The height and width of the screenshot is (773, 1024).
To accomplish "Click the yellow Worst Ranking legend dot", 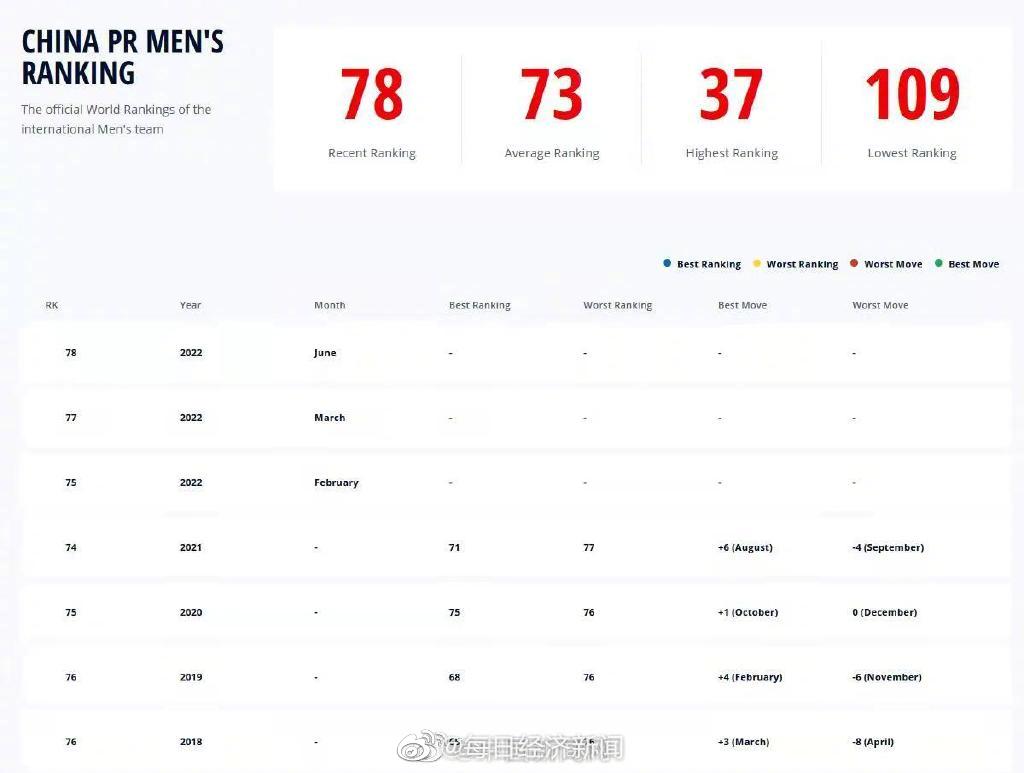I will 757,263.
